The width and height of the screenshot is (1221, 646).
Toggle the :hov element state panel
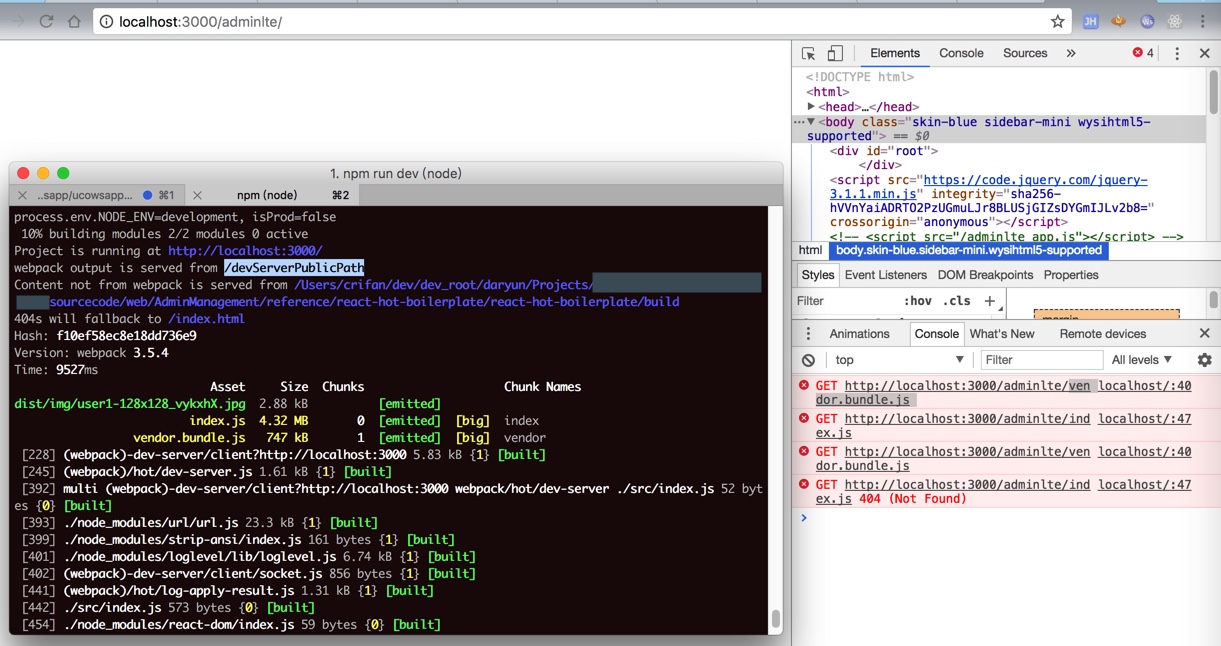[x=917, y=301]
